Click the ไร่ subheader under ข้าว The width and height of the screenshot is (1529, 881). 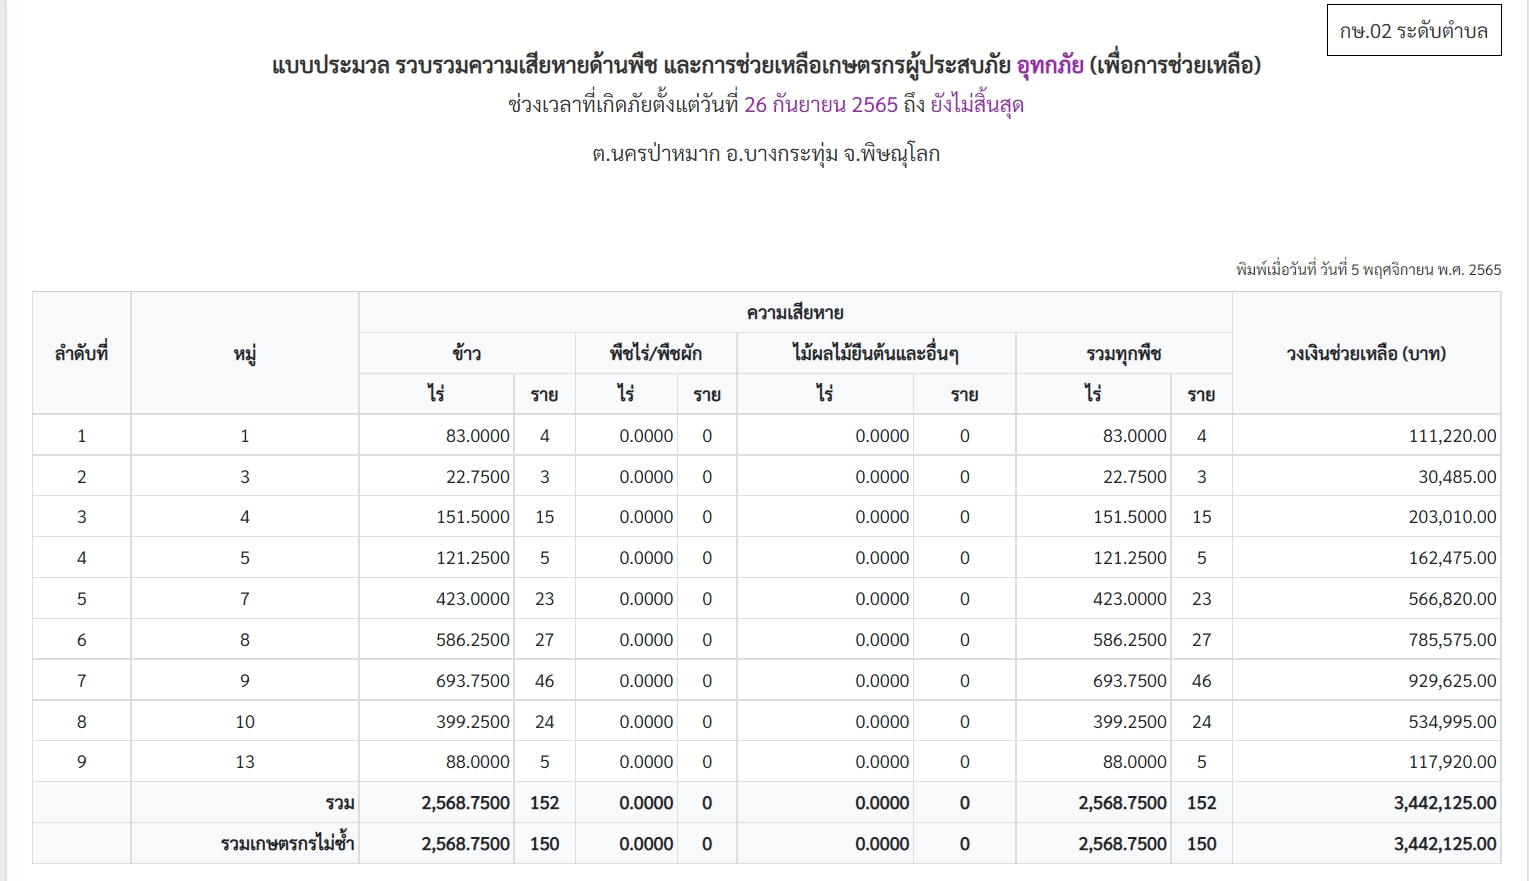coord(436,394)
